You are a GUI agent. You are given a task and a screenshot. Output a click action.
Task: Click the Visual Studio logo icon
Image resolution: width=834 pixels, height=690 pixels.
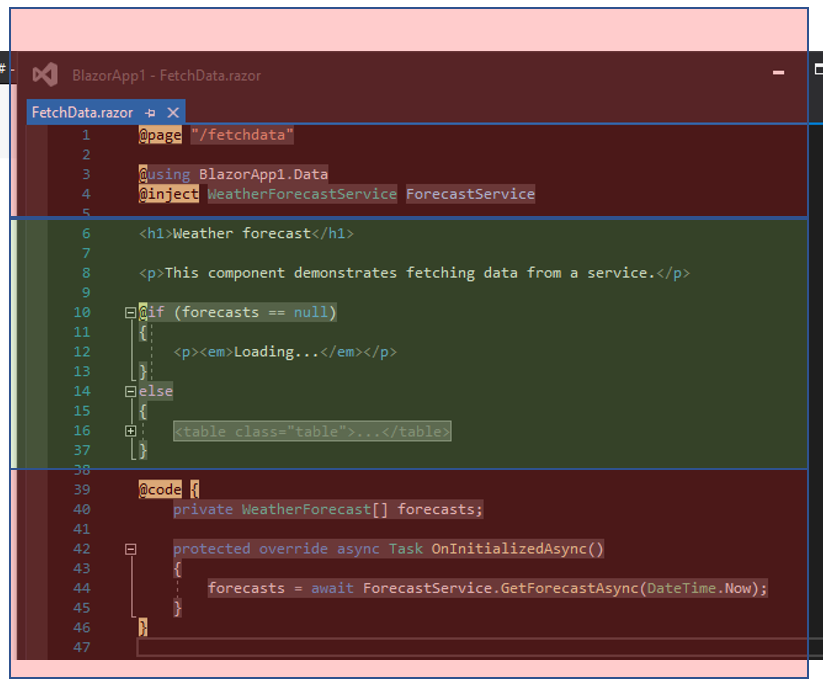[x=45, y=75]
